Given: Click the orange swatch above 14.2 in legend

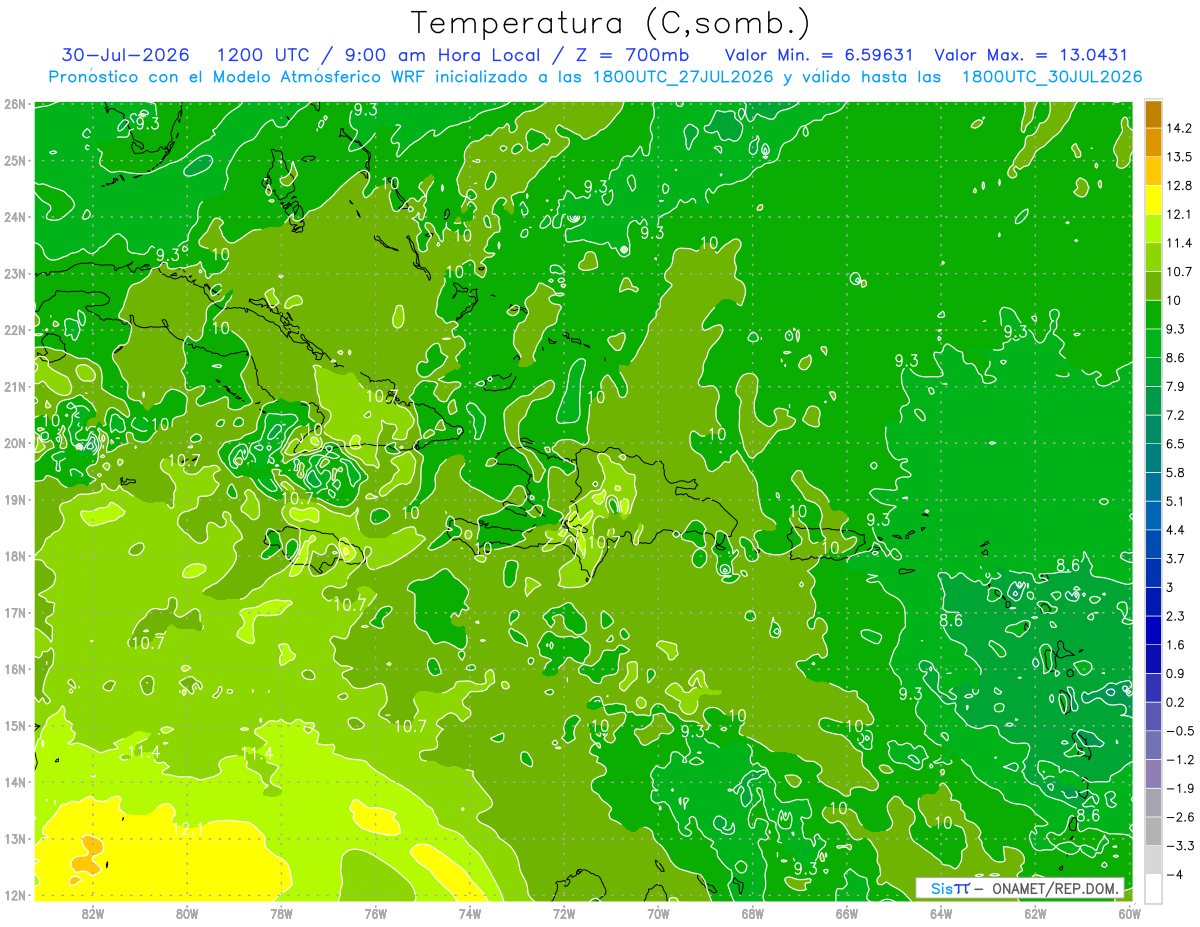Looking at the screenshot, I should click(x=1153, y=114).
